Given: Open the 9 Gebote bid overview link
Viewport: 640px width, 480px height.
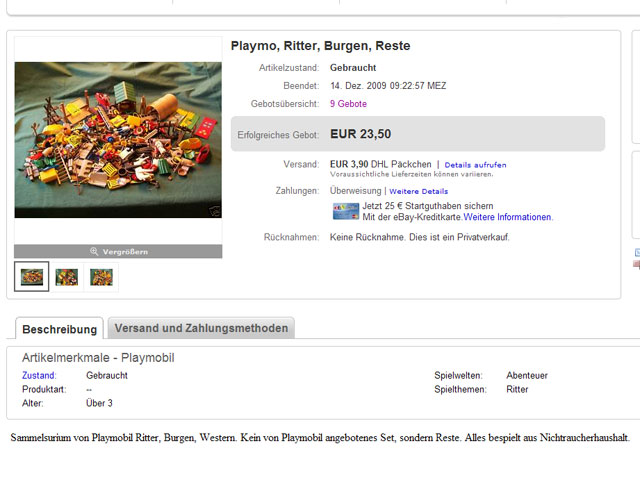Looking at the screenshot, I should (348, 104).
